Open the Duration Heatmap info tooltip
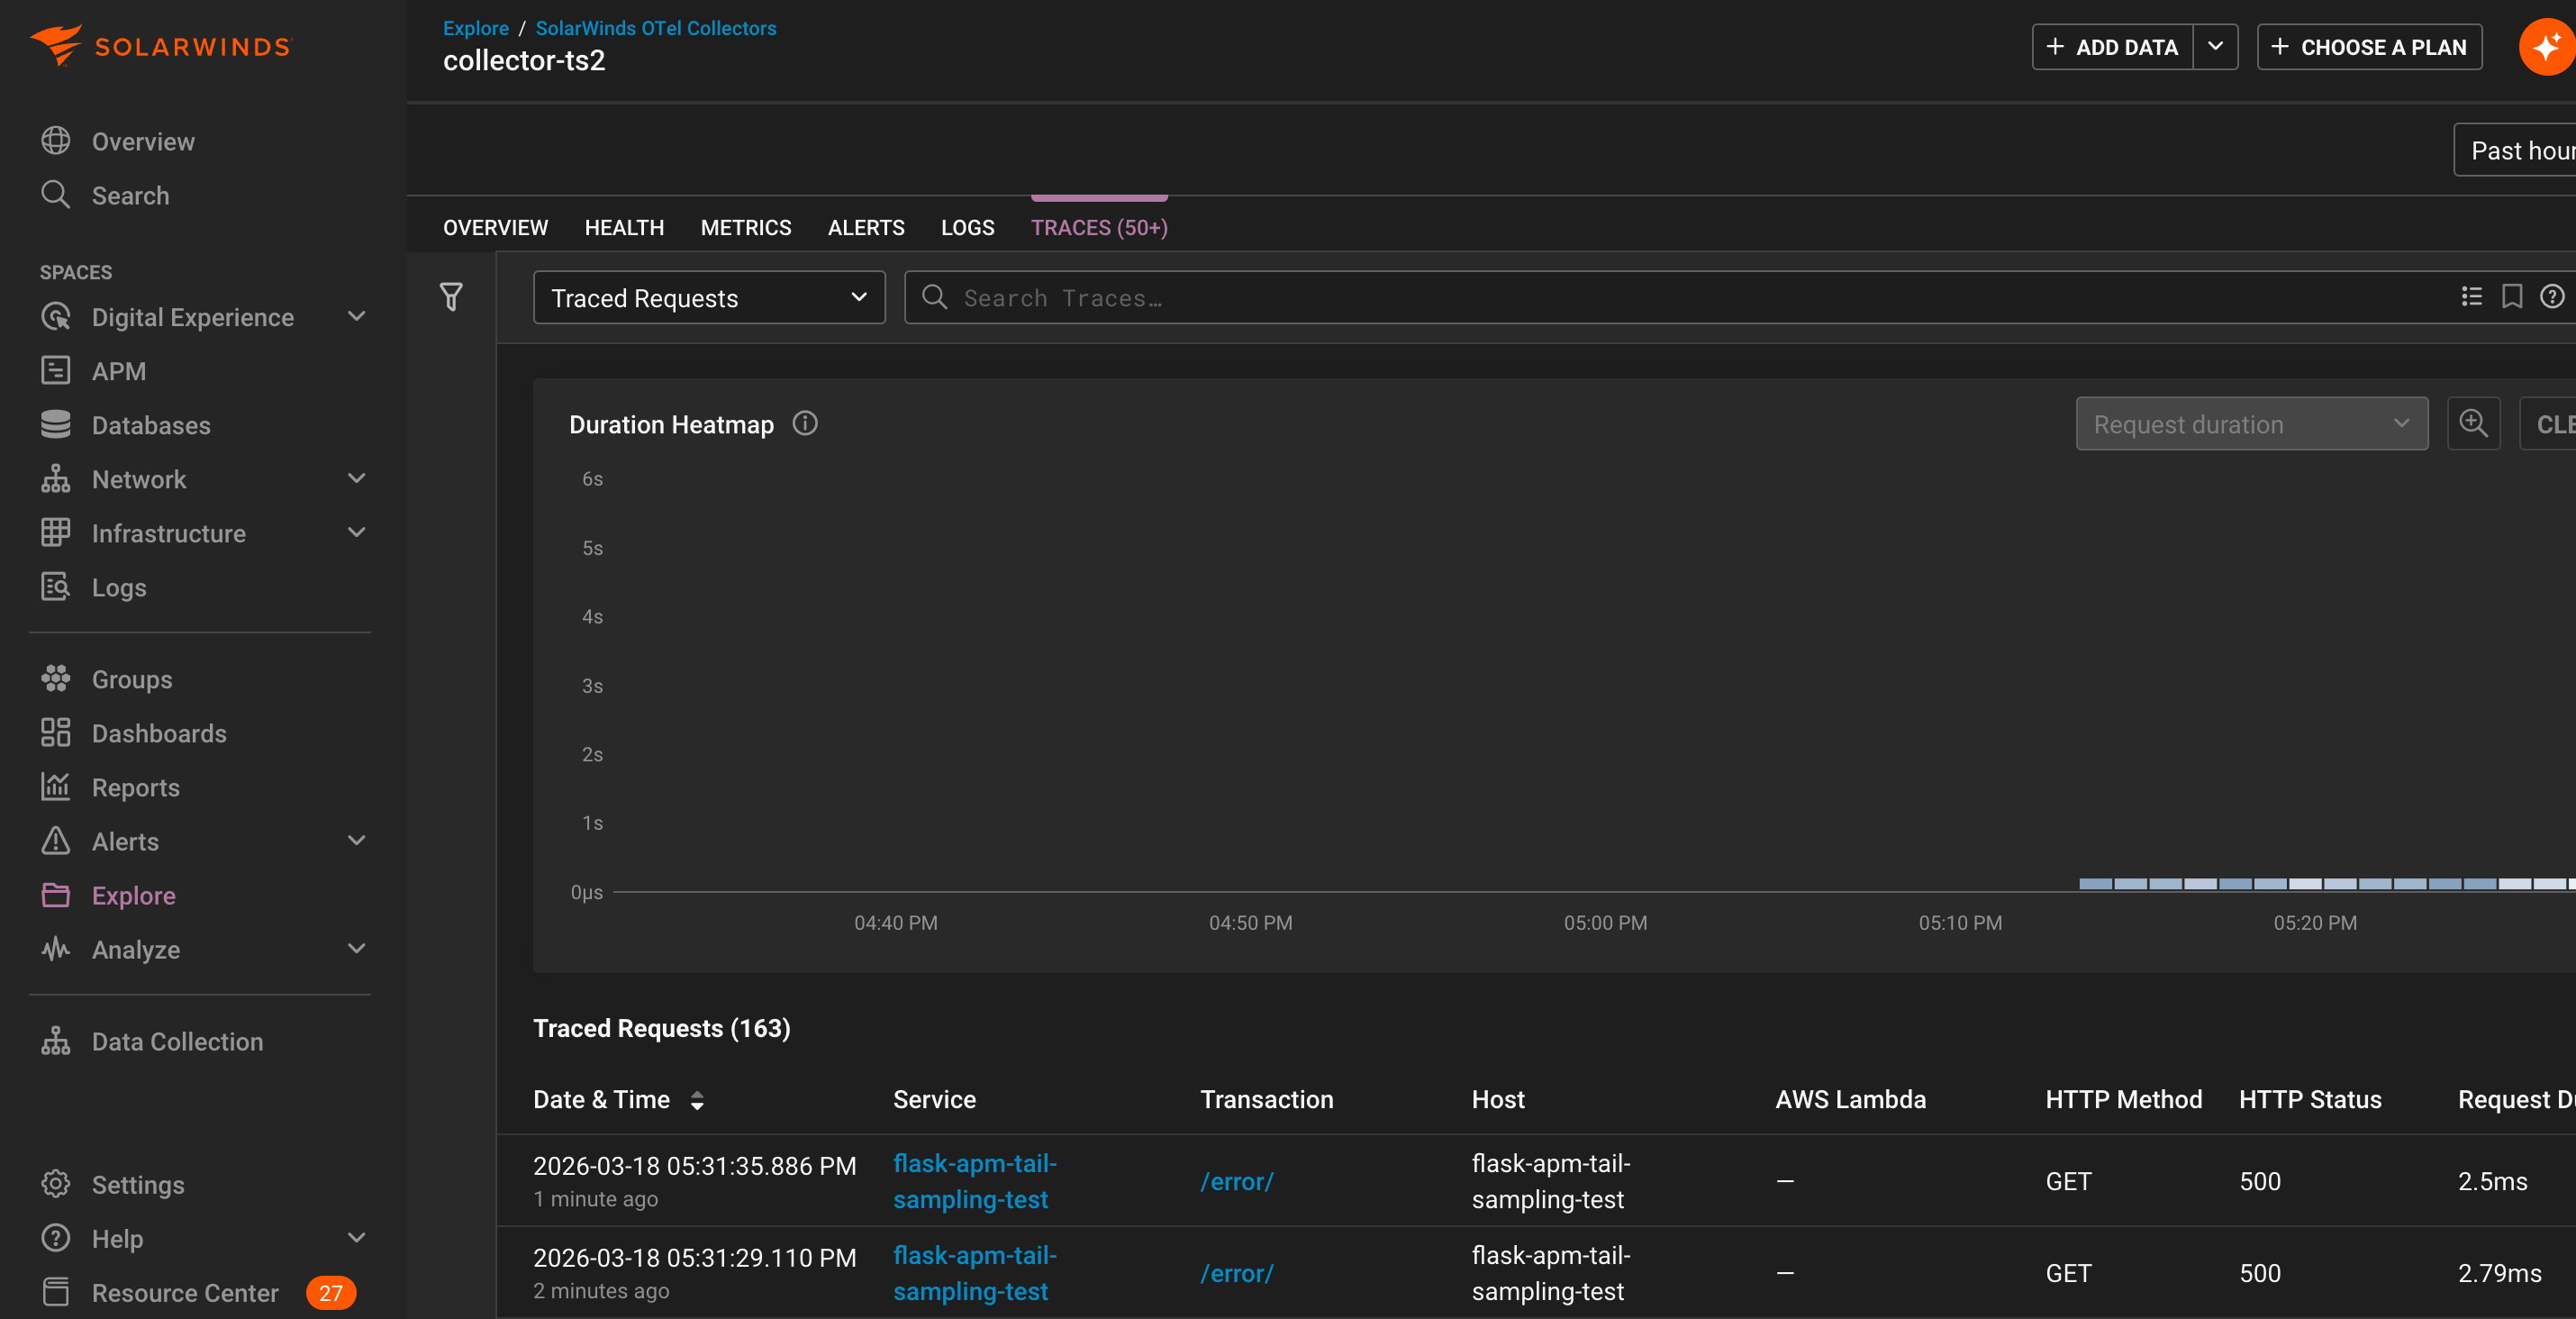This screenshot has width=2576, height=1319. (x=805, y=423)
